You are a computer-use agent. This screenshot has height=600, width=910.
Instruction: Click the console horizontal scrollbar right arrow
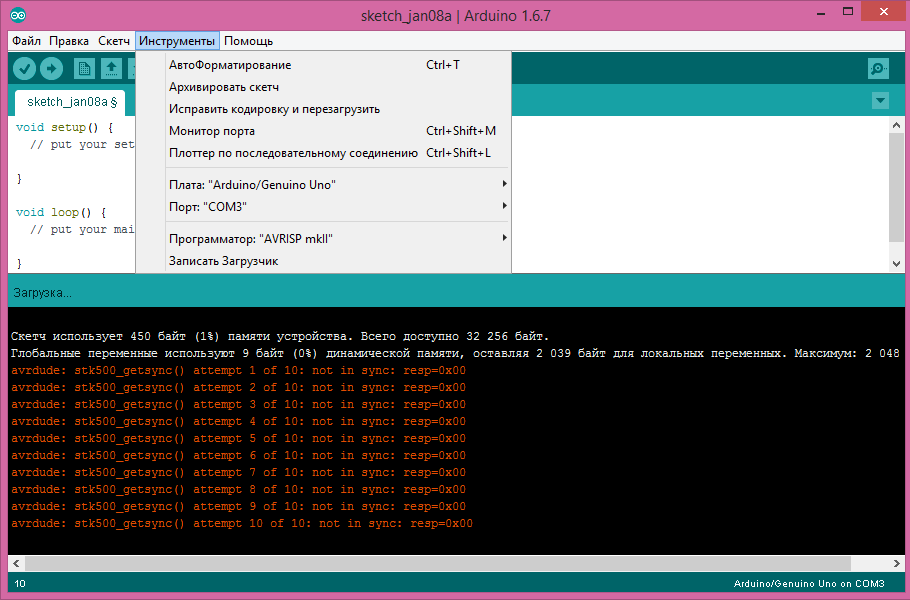click(895, 563)
